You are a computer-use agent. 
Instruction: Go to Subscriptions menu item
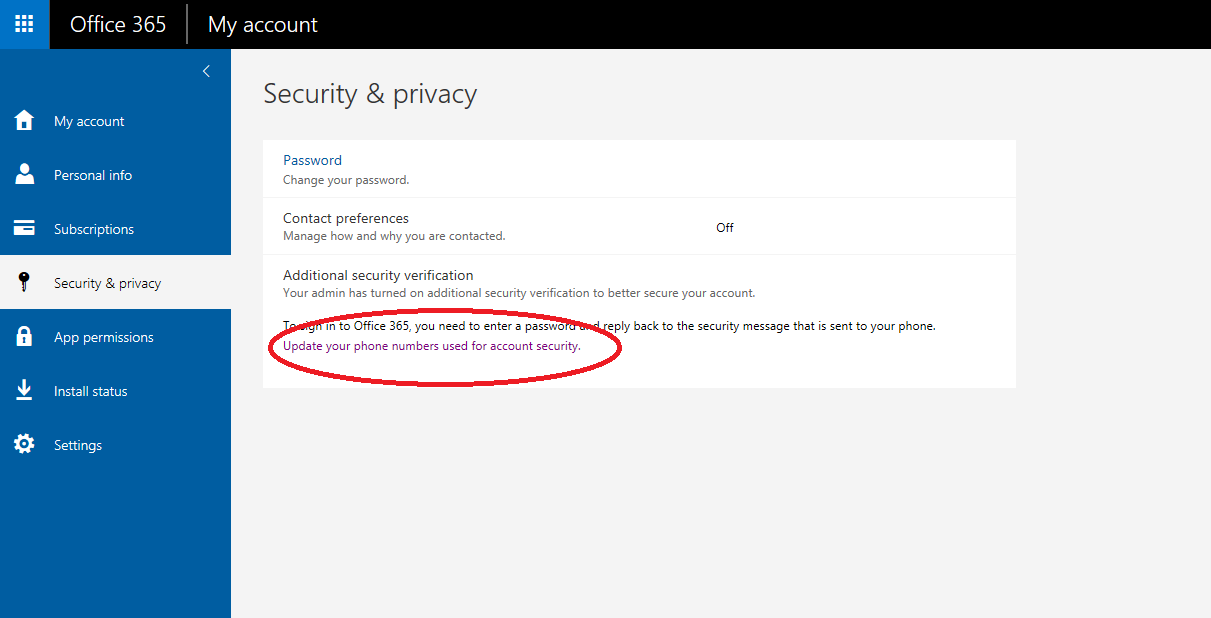click(x=94, y=229)
